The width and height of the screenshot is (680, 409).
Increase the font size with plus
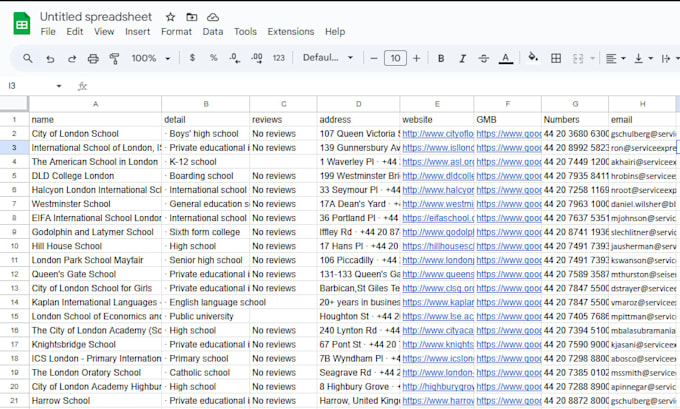click(416, 58)
